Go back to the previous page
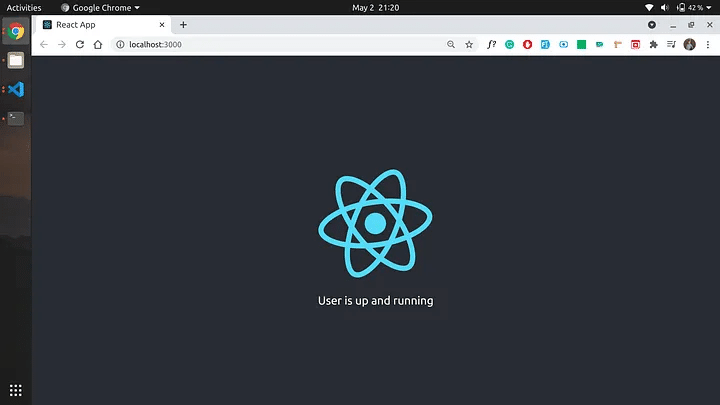 pyautogui.click(x=44, y=45)
